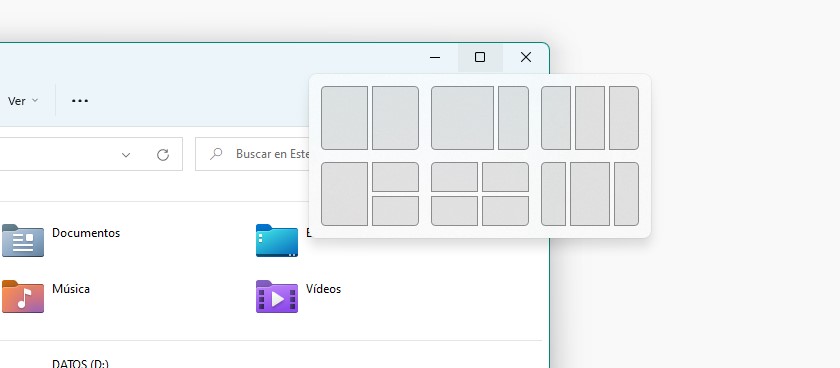Snap to top-left zone of four-quadrant layout
840x368 pixels.
(454, 177)
